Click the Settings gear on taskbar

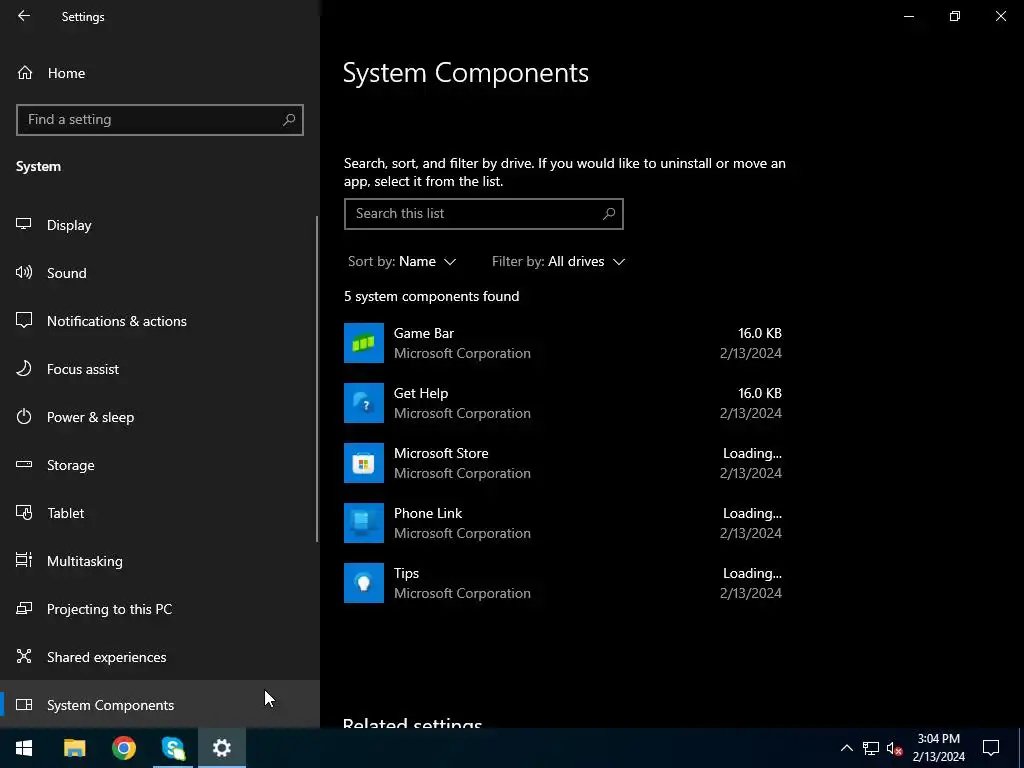click(222, 748)
